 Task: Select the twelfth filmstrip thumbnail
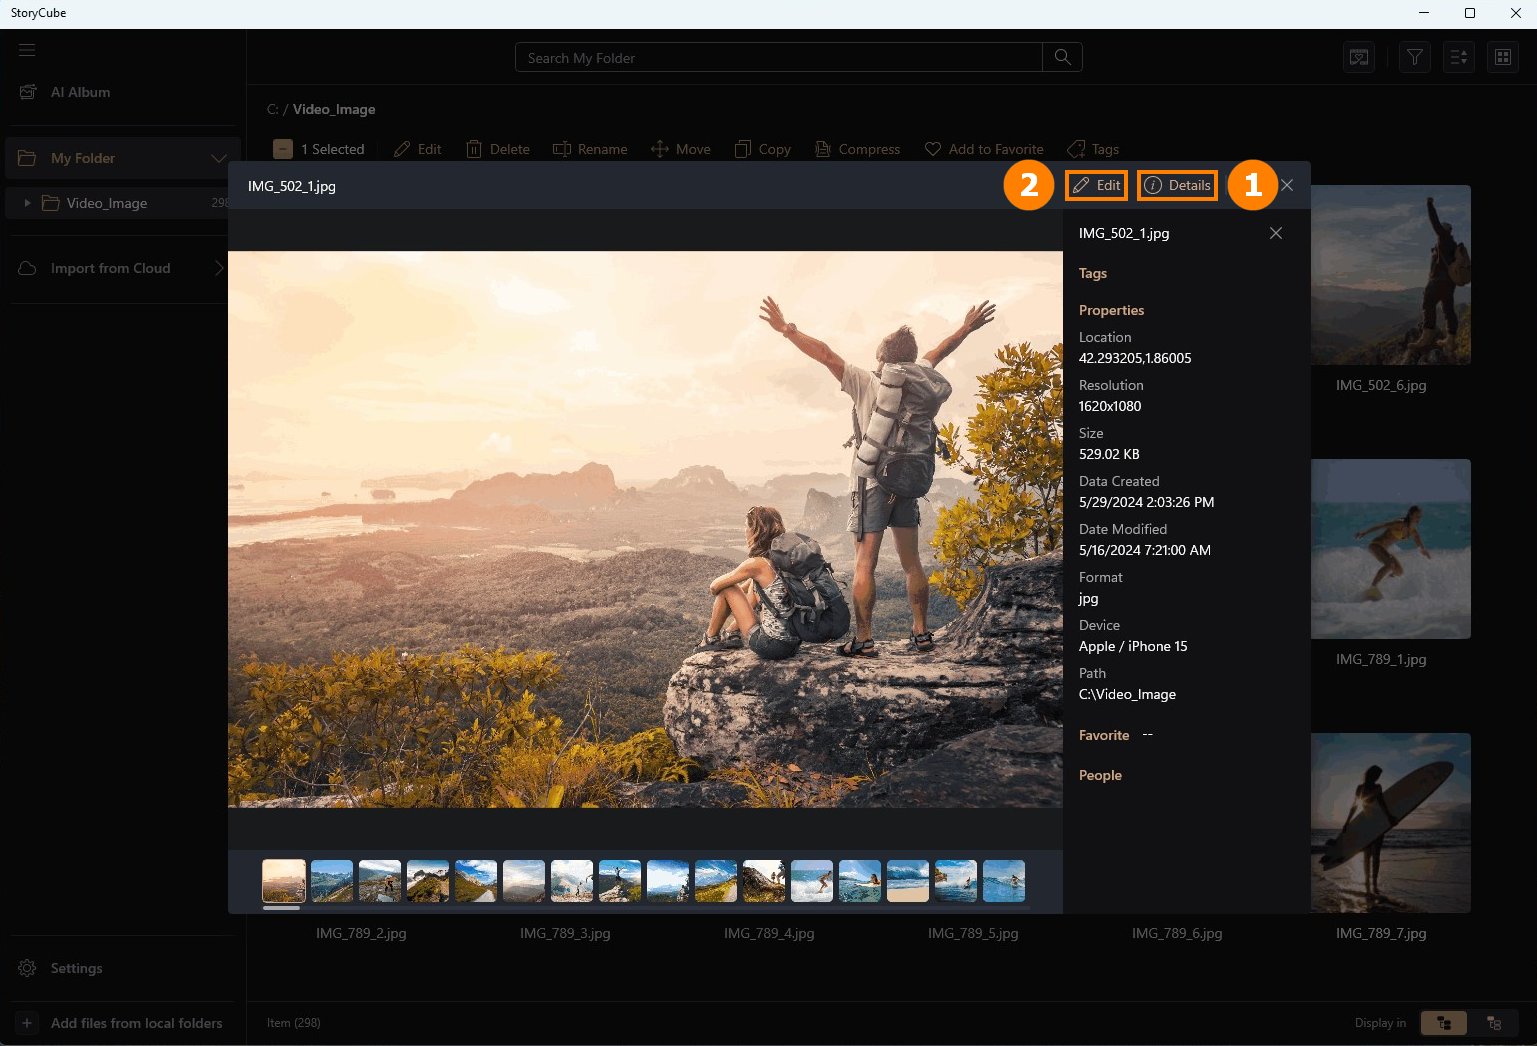click(x=812, y=881)
